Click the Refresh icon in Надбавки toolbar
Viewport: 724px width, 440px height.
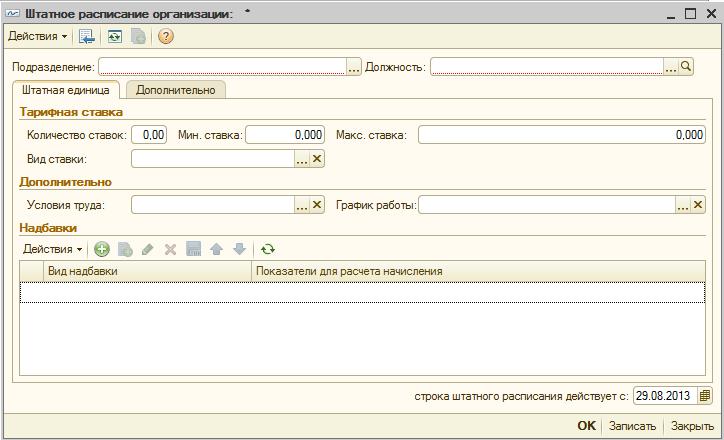point(267,249)
